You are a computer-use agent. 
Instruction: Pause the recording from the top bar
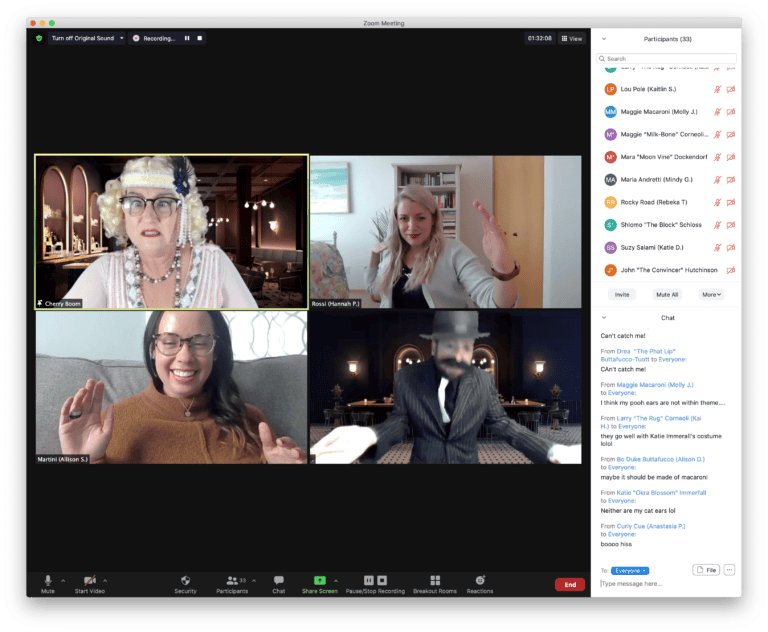[x=187, y=38]
